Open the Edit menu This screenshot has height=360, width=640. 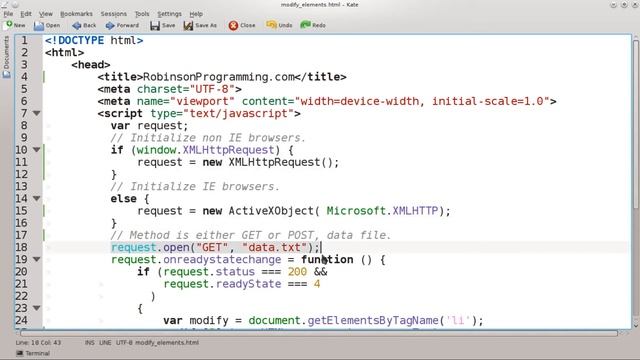coord(26,14)
